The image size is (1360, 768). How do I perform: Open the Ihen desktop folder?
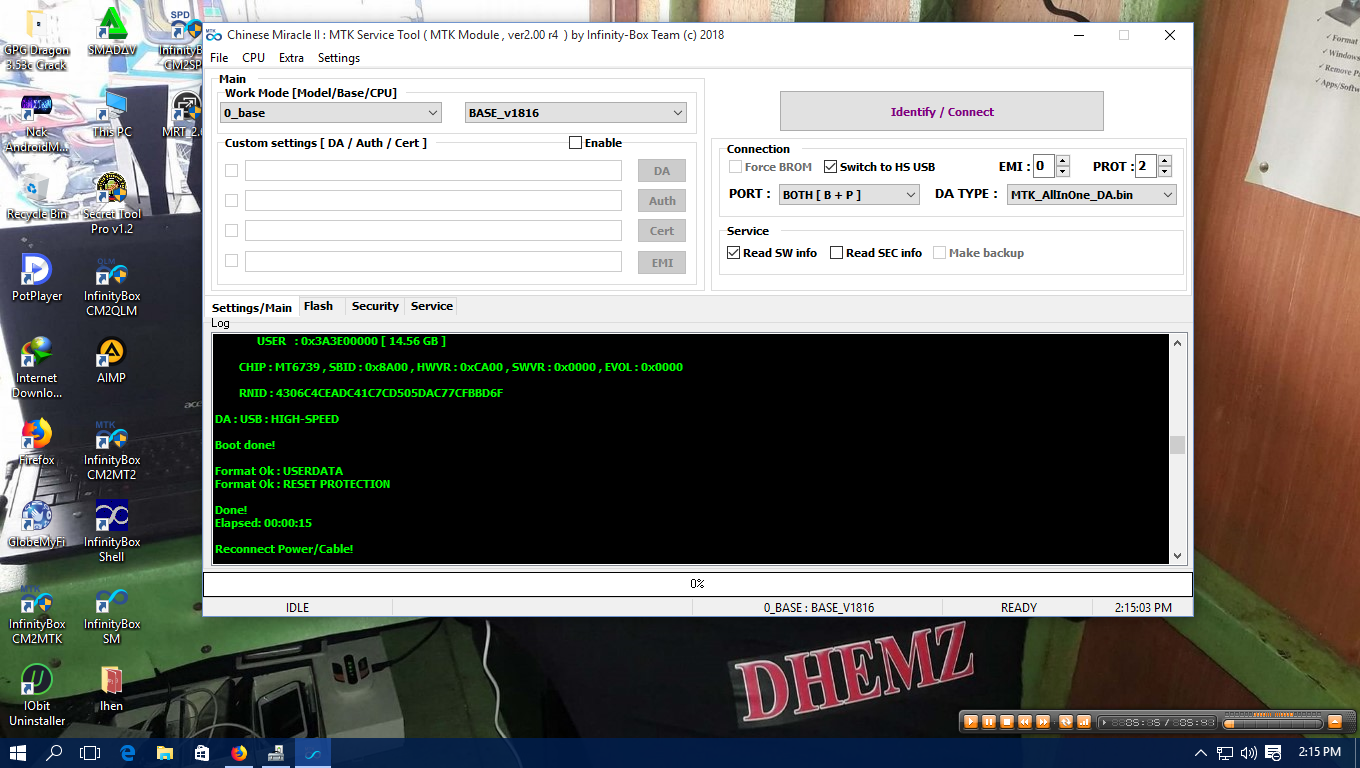(111, 689)
